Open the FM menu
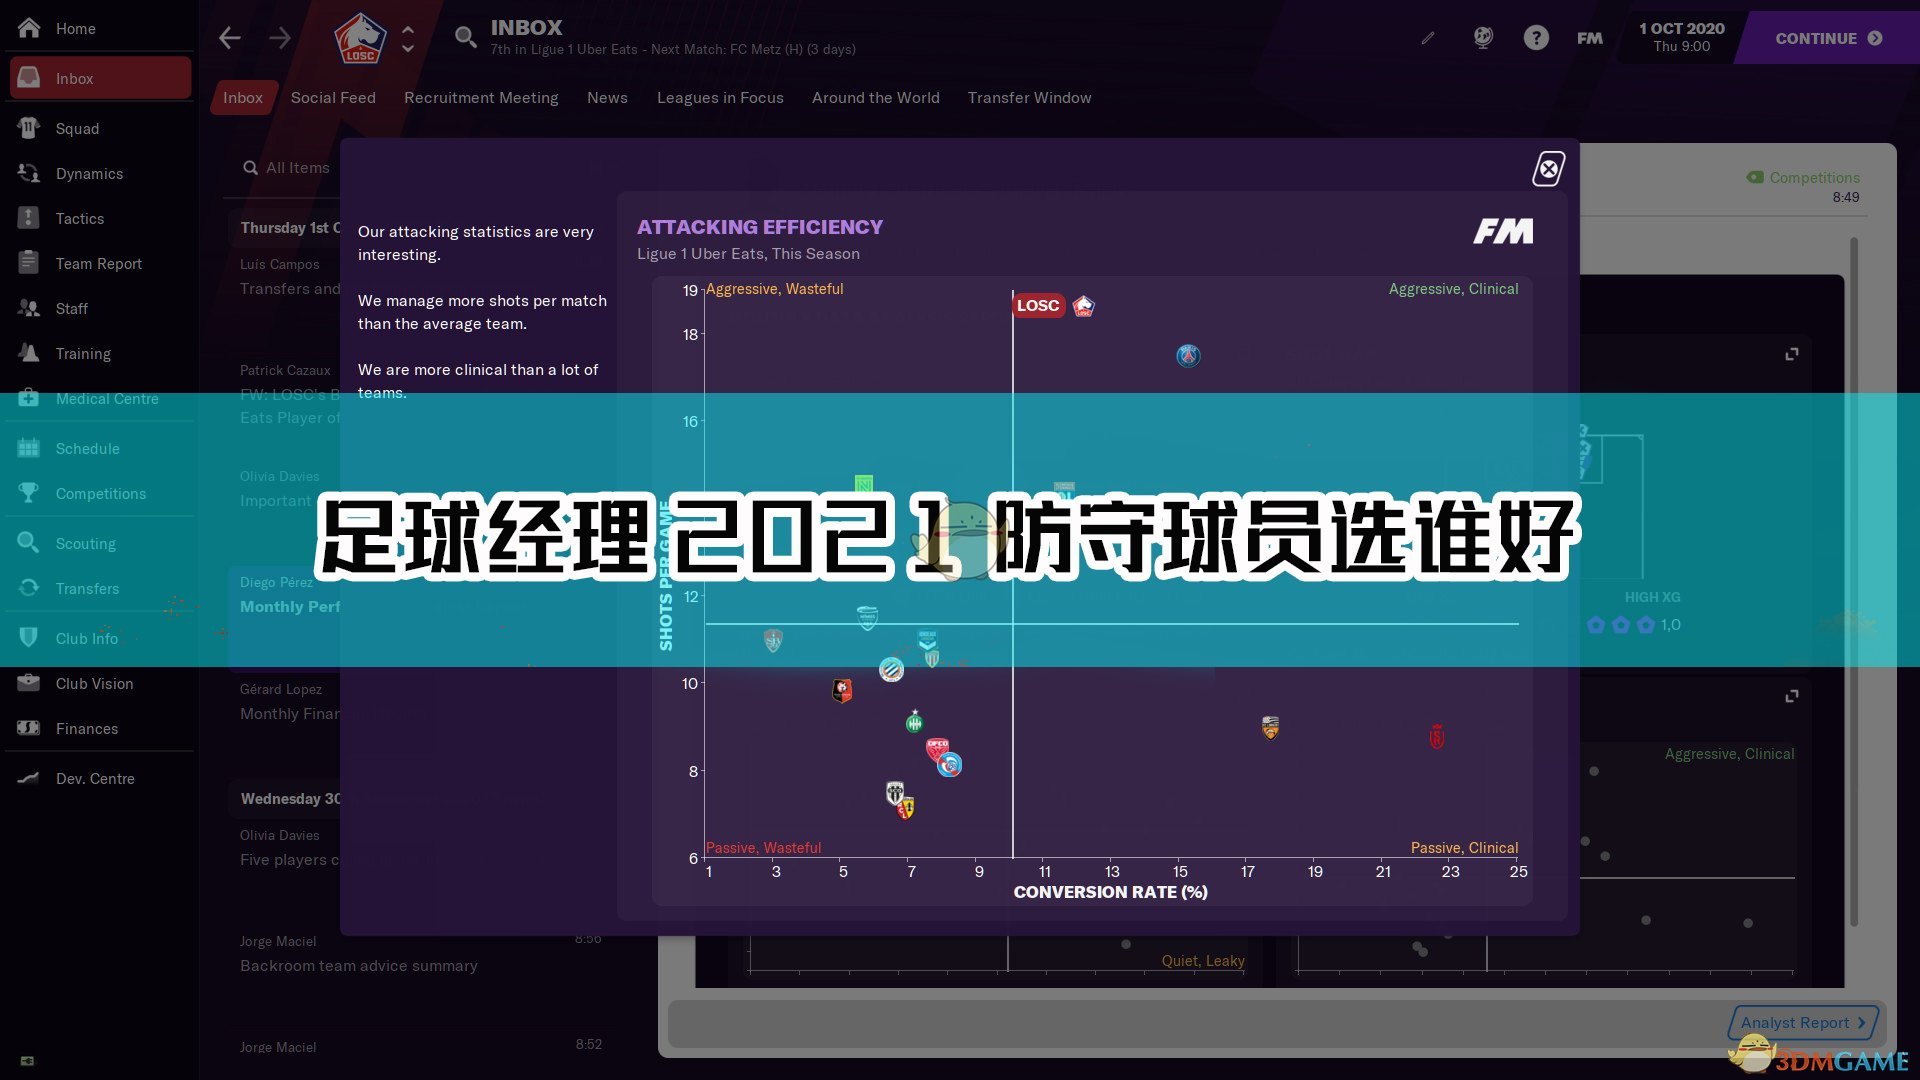The height and width of the screenshot is (1080, 1920). (x=1590, y=38)
